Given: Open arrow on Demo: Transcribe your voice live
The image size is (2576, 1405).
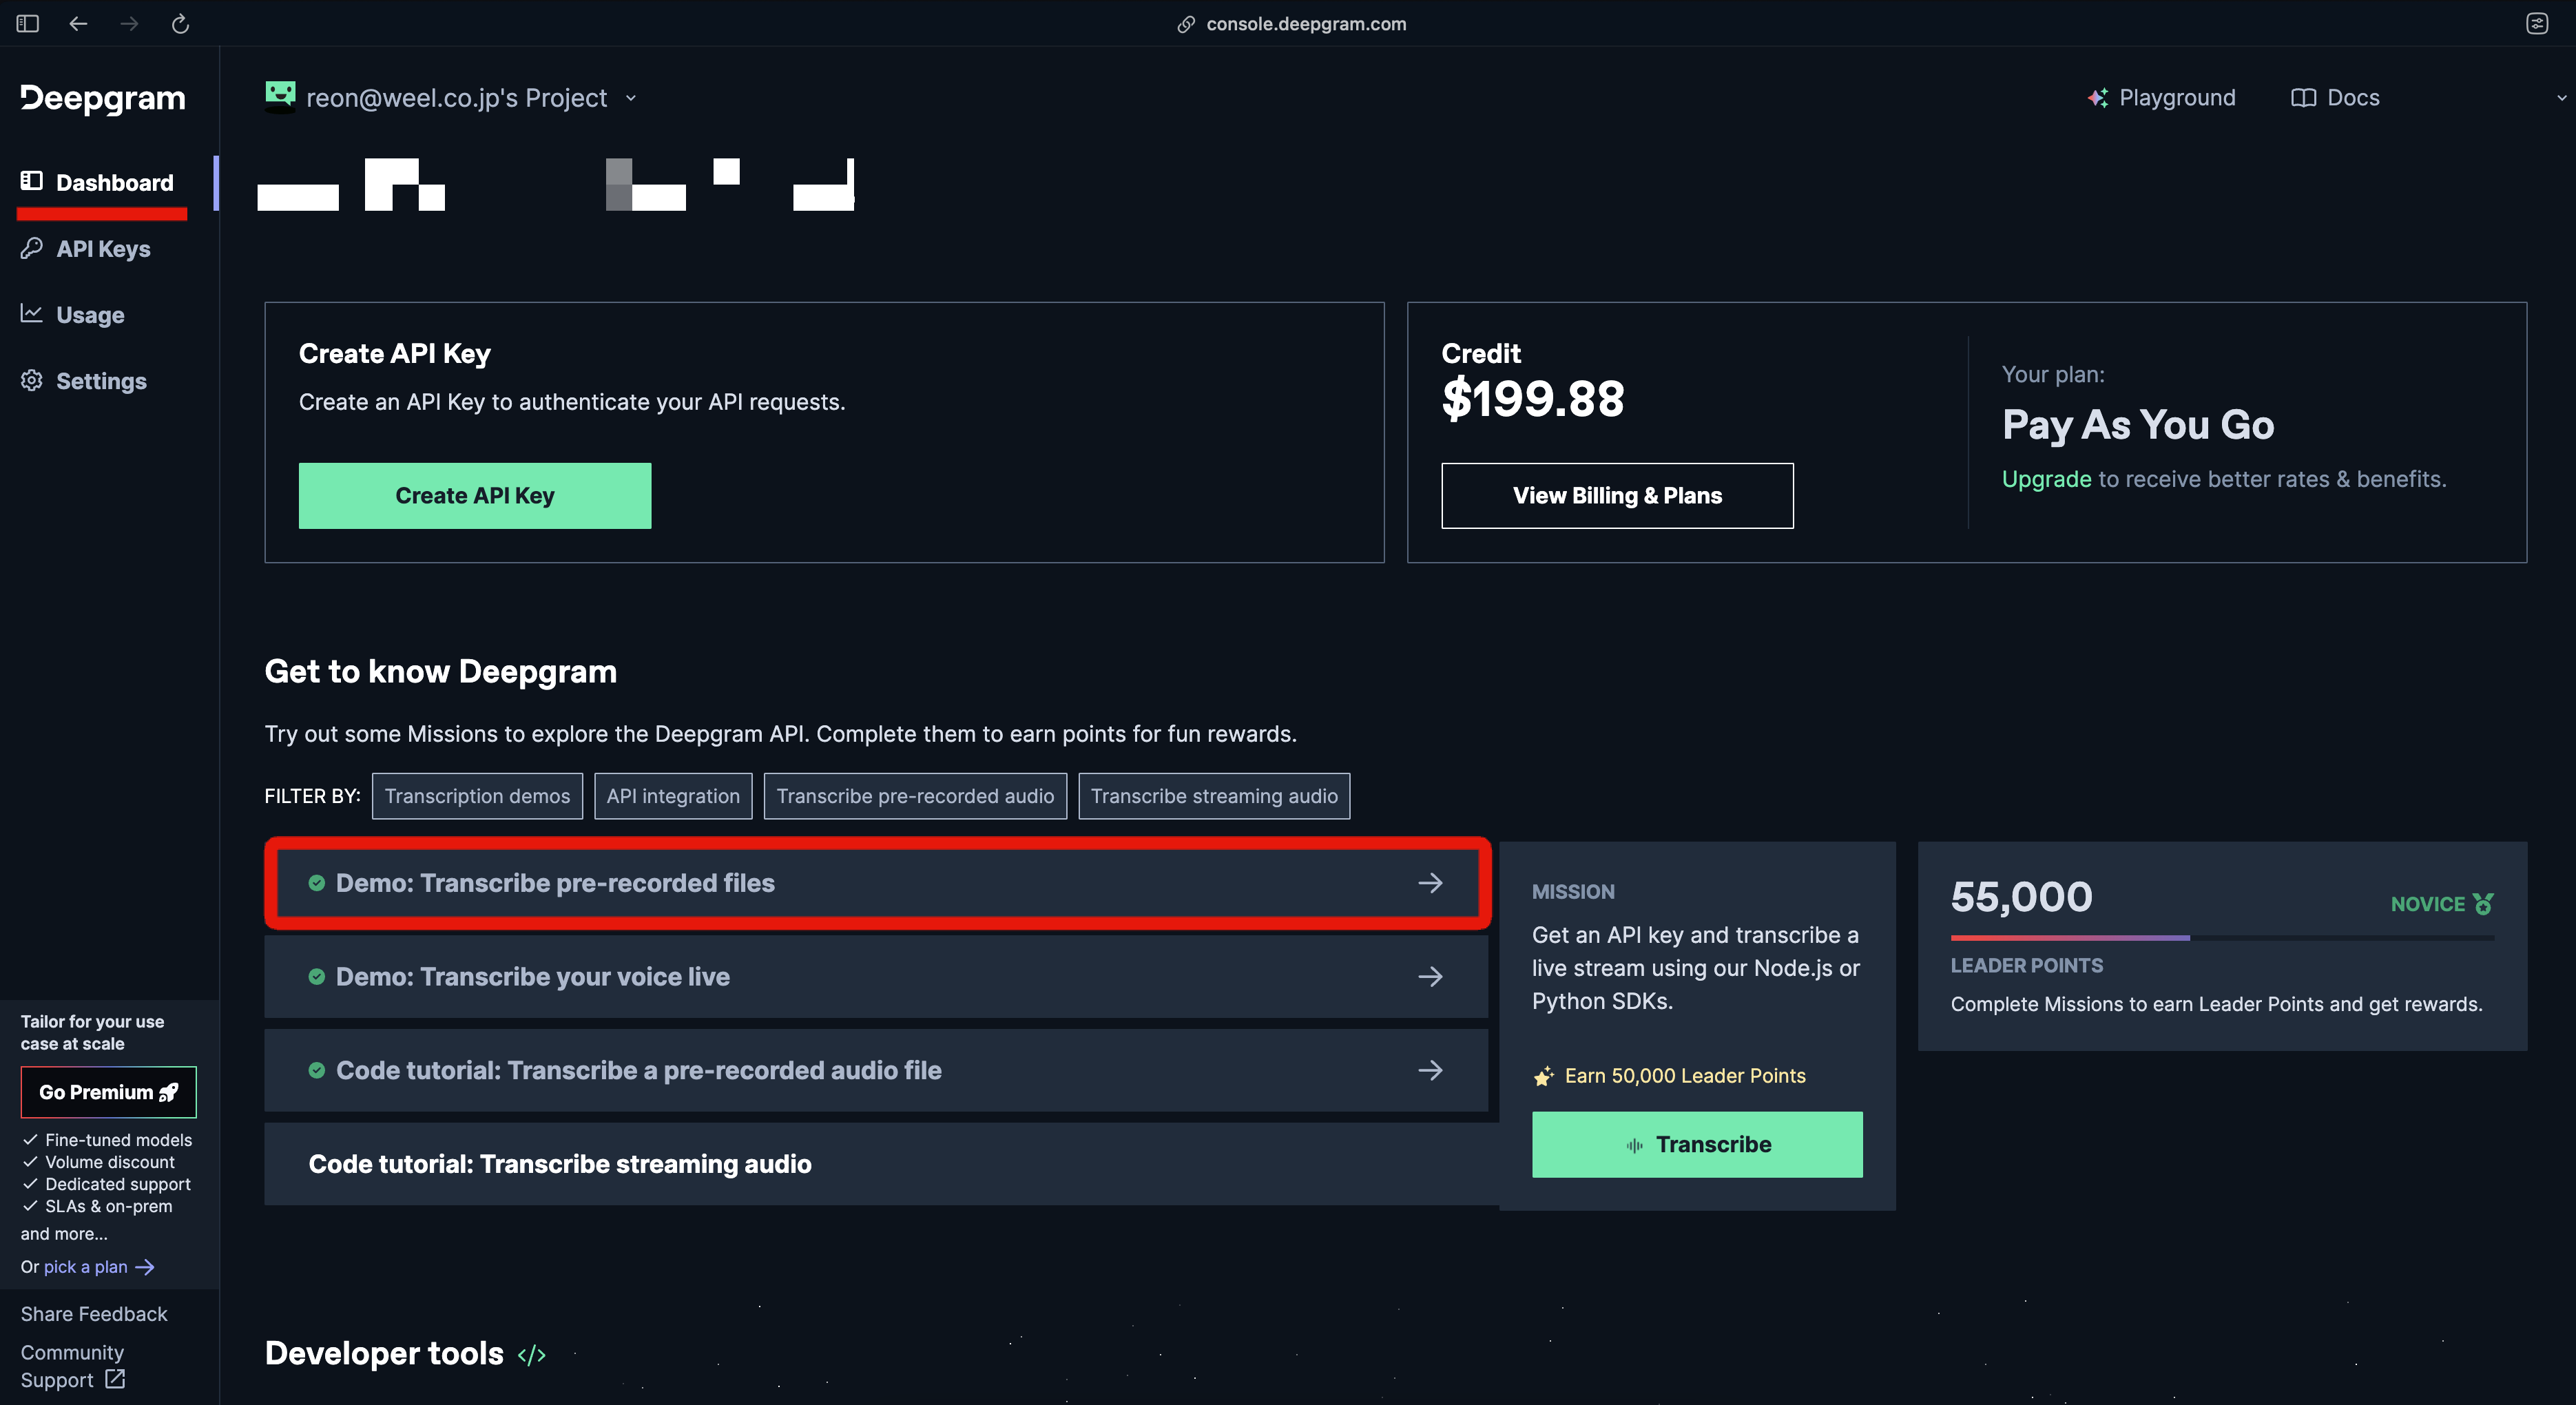Looking at the screenshot, I should (x=1430, y=976).
